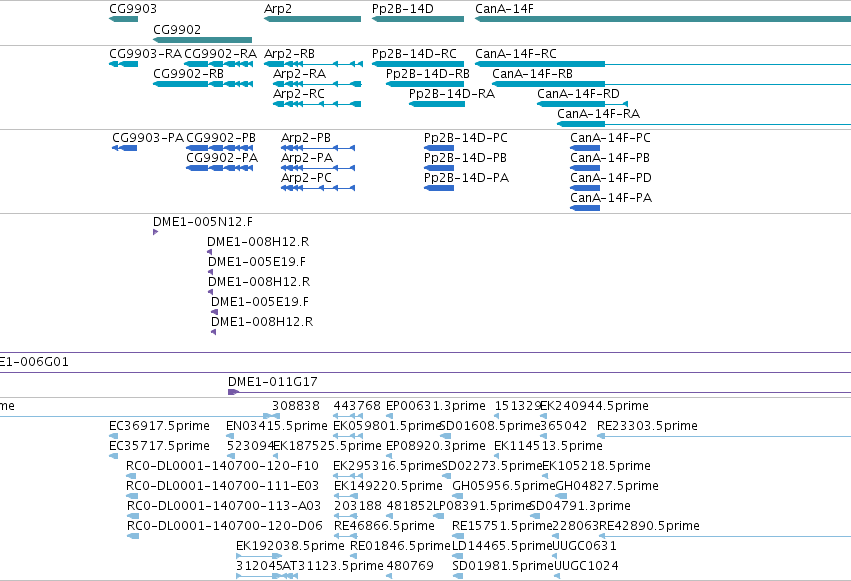This screenshot has width=851, height=581.
Task: Click the RC0-DL0001-140700-120-D06 label
Action: coord(225,526)
